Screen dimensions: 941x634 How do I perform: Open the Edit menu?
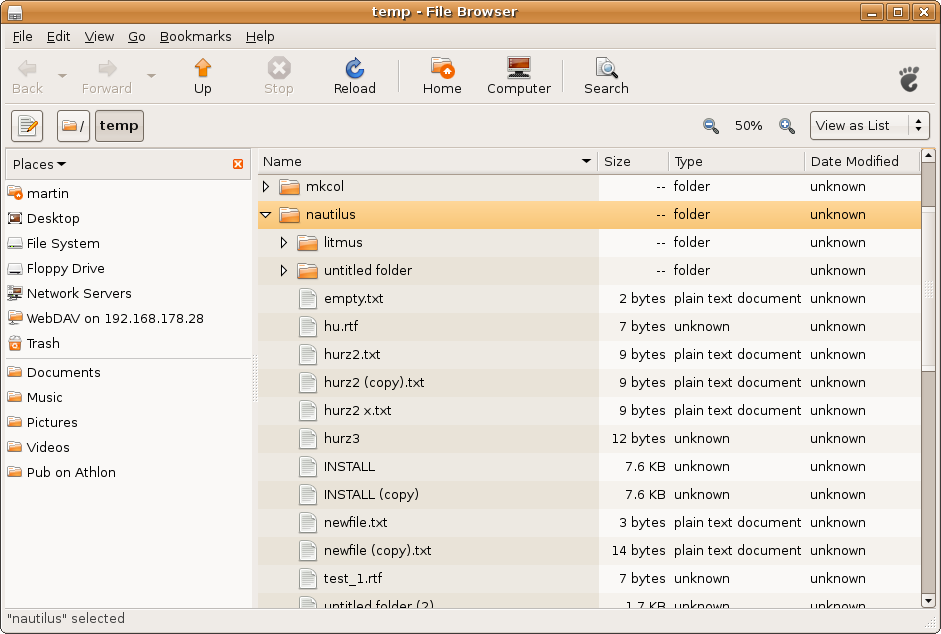(x=58, y=36)
